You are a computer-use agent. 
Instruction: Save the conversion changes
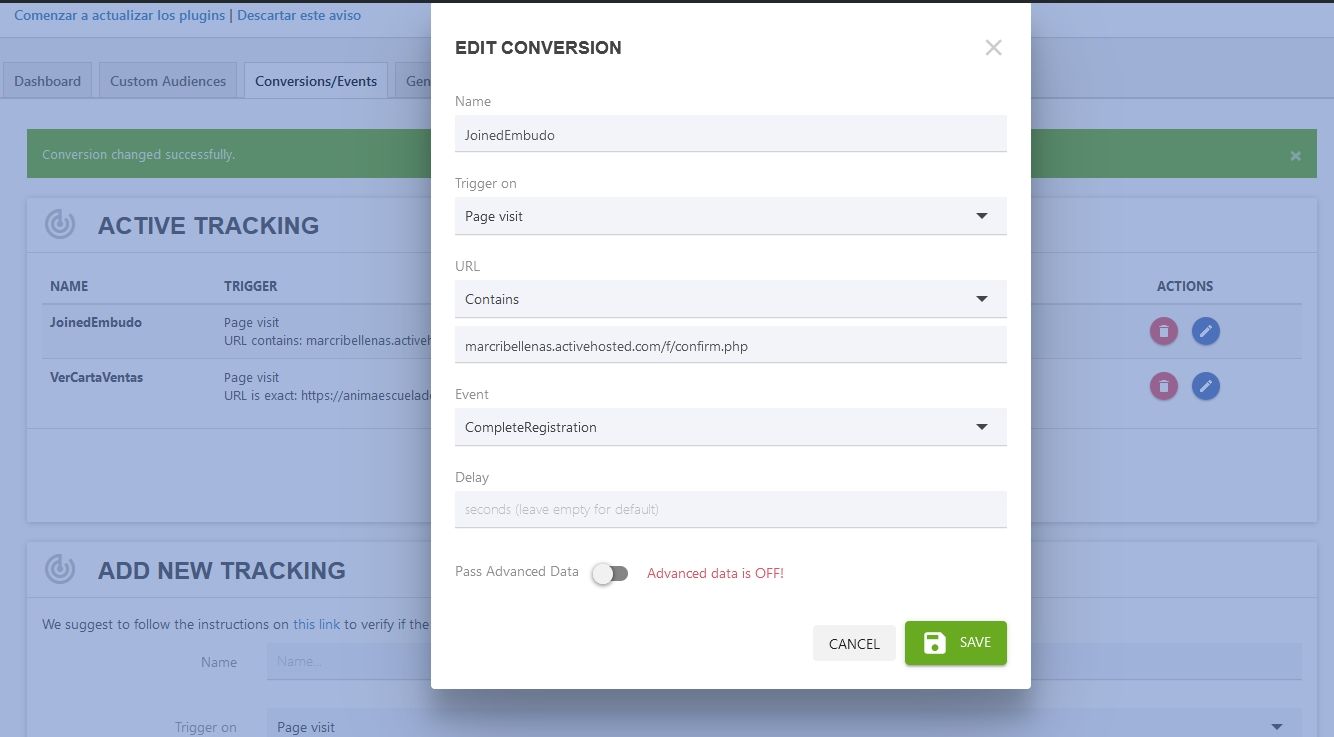[956, 643]
